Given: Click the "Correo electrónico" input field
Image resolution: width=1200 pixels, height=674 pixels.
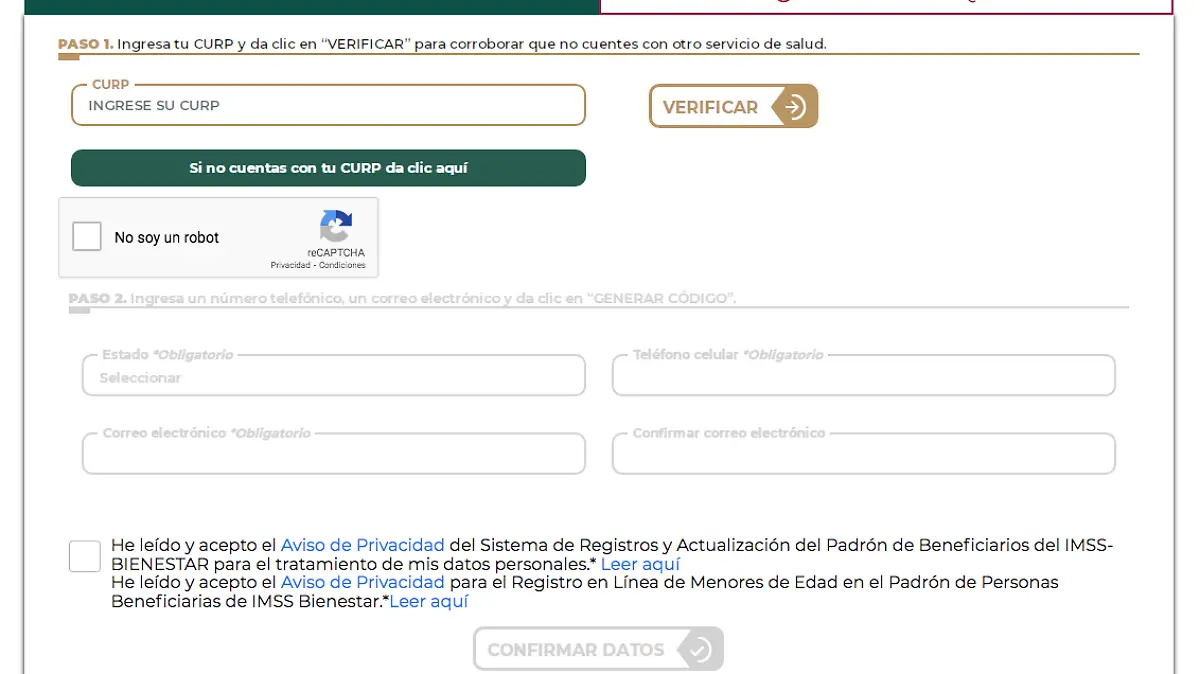Looking at the screenshot, I should pos(333,453).
